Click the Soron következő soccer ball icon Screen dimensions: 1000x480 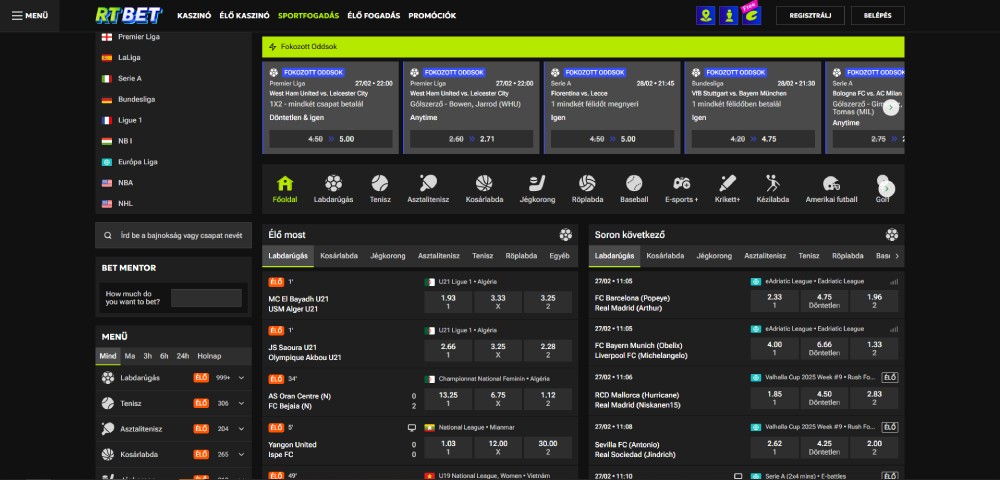click(x=892, y=235)
